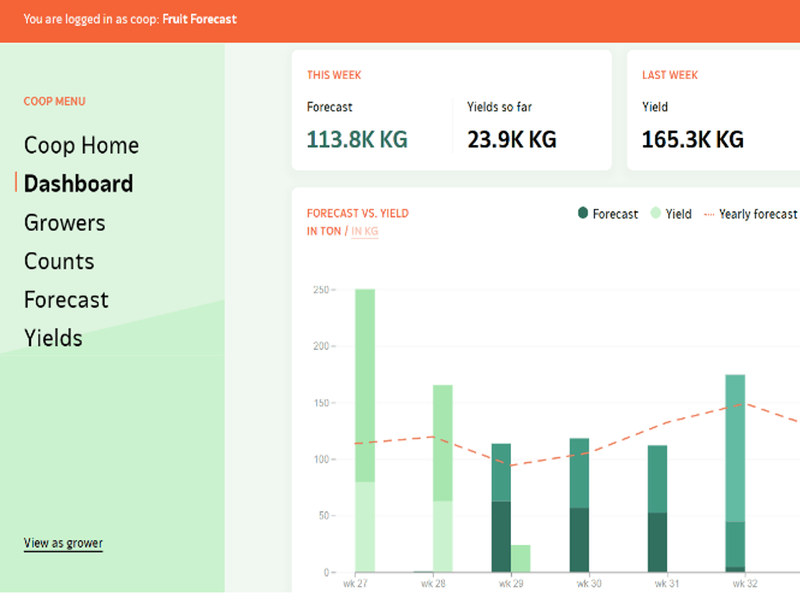Click the wk 27 axis label
This screenshot has height=593, width=800.
[x=356, y=583]
